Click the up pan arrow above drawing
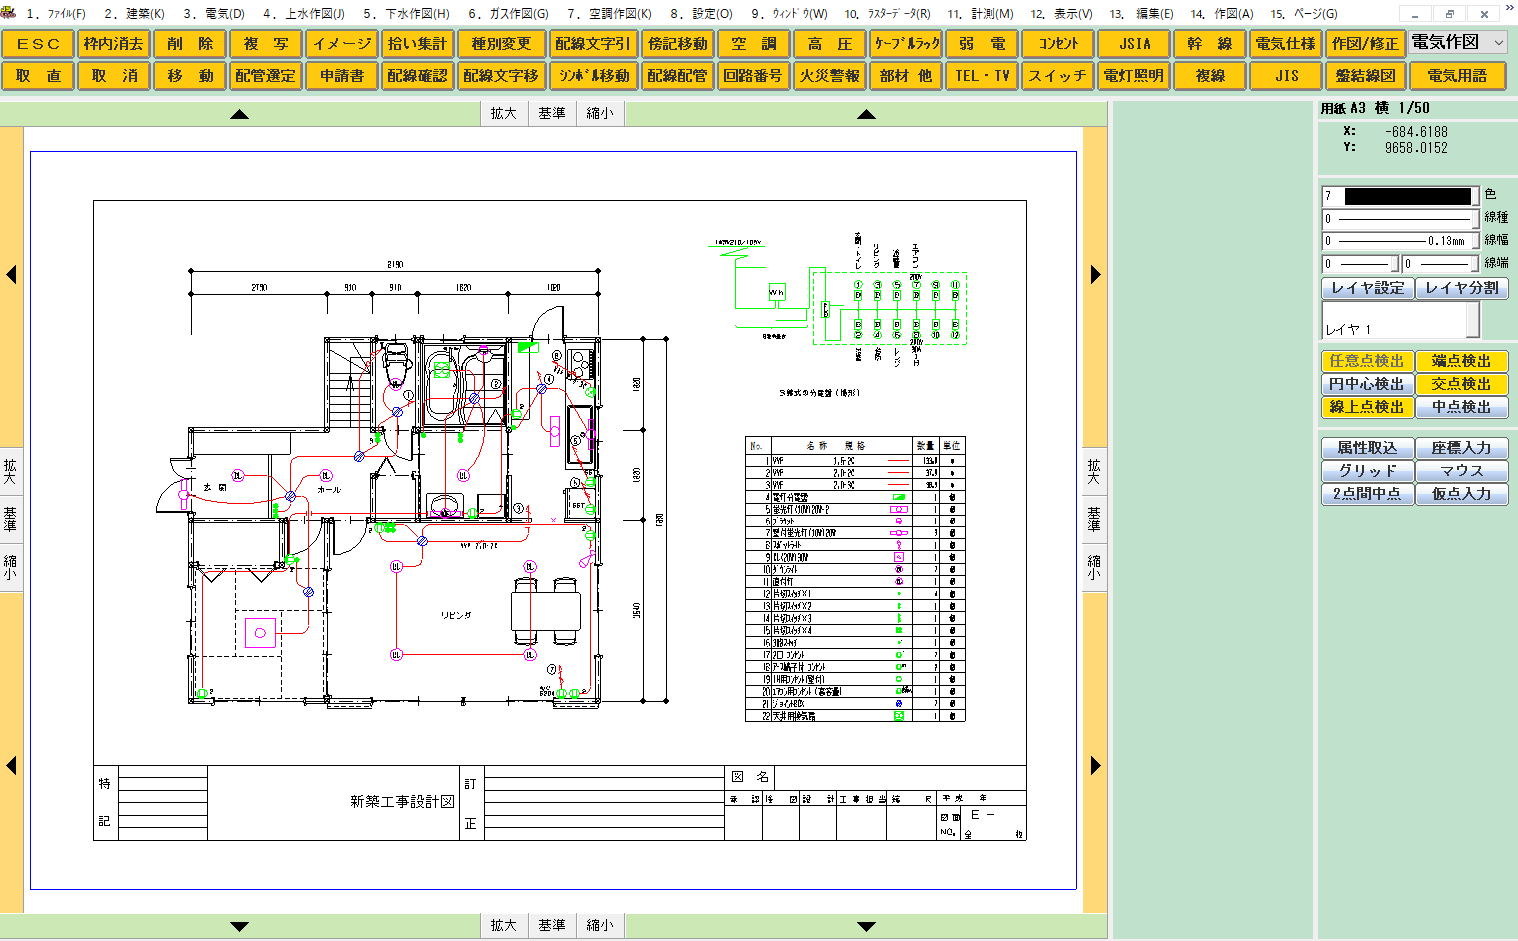Image resolution: width=1518 pixels, height=941 pixels. [239, 114]
